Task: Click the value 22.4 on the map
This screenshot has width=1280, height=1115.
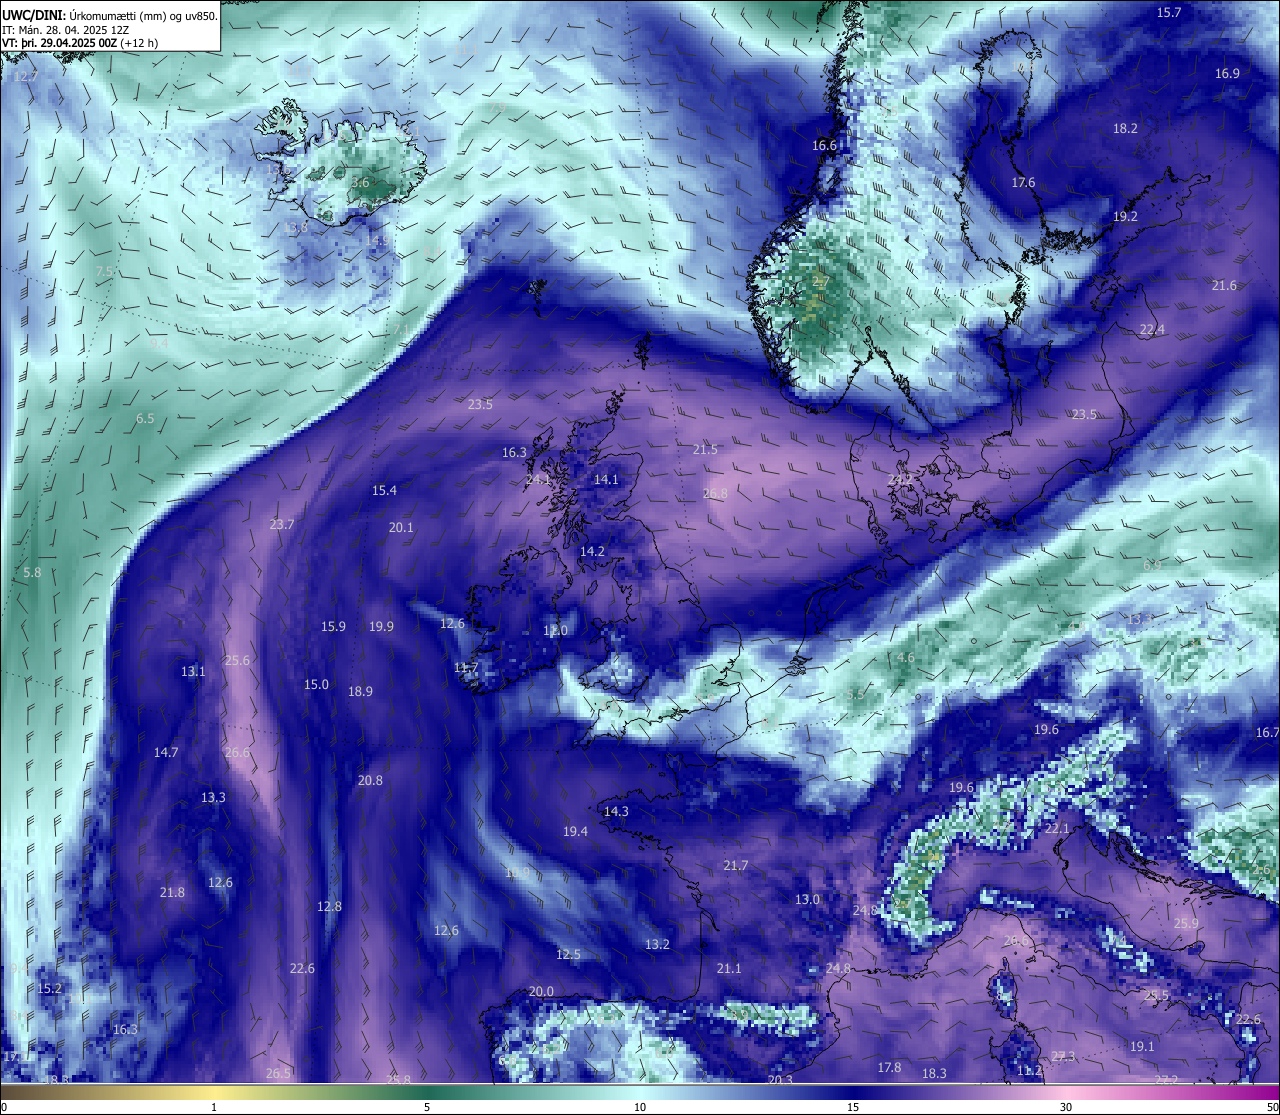Action: click(x=1152, y=329)
